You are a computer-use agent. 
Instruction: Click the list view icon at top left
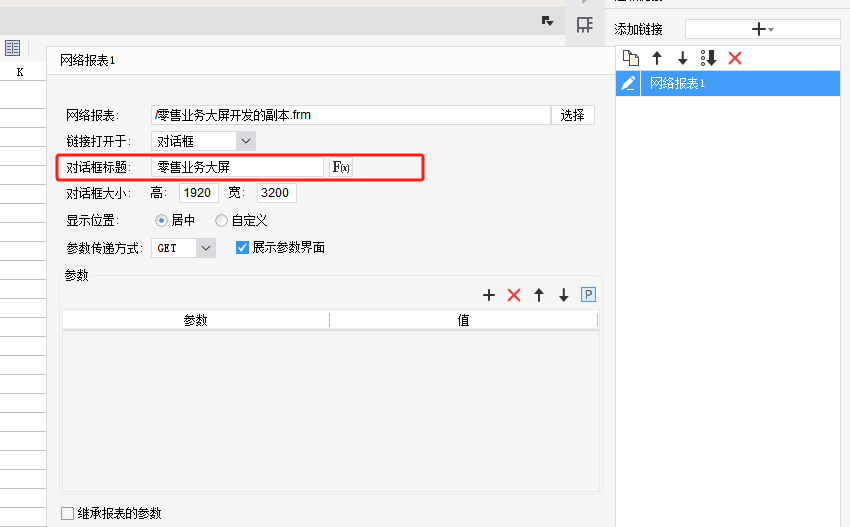[x=12, y=48]
